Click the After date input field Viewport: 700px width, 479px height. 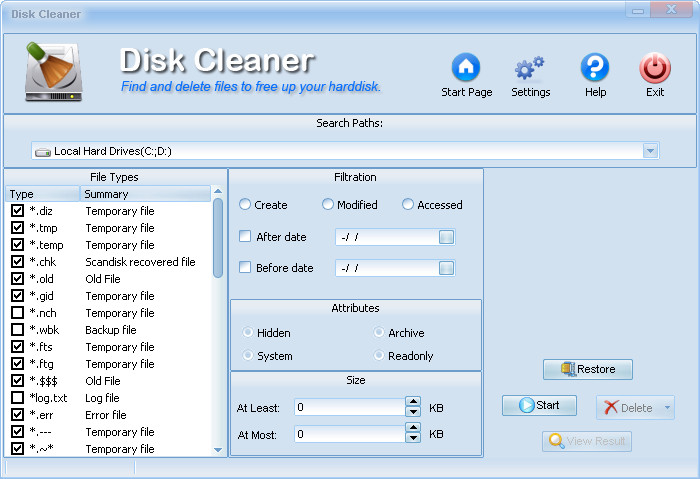coord(387,237)
